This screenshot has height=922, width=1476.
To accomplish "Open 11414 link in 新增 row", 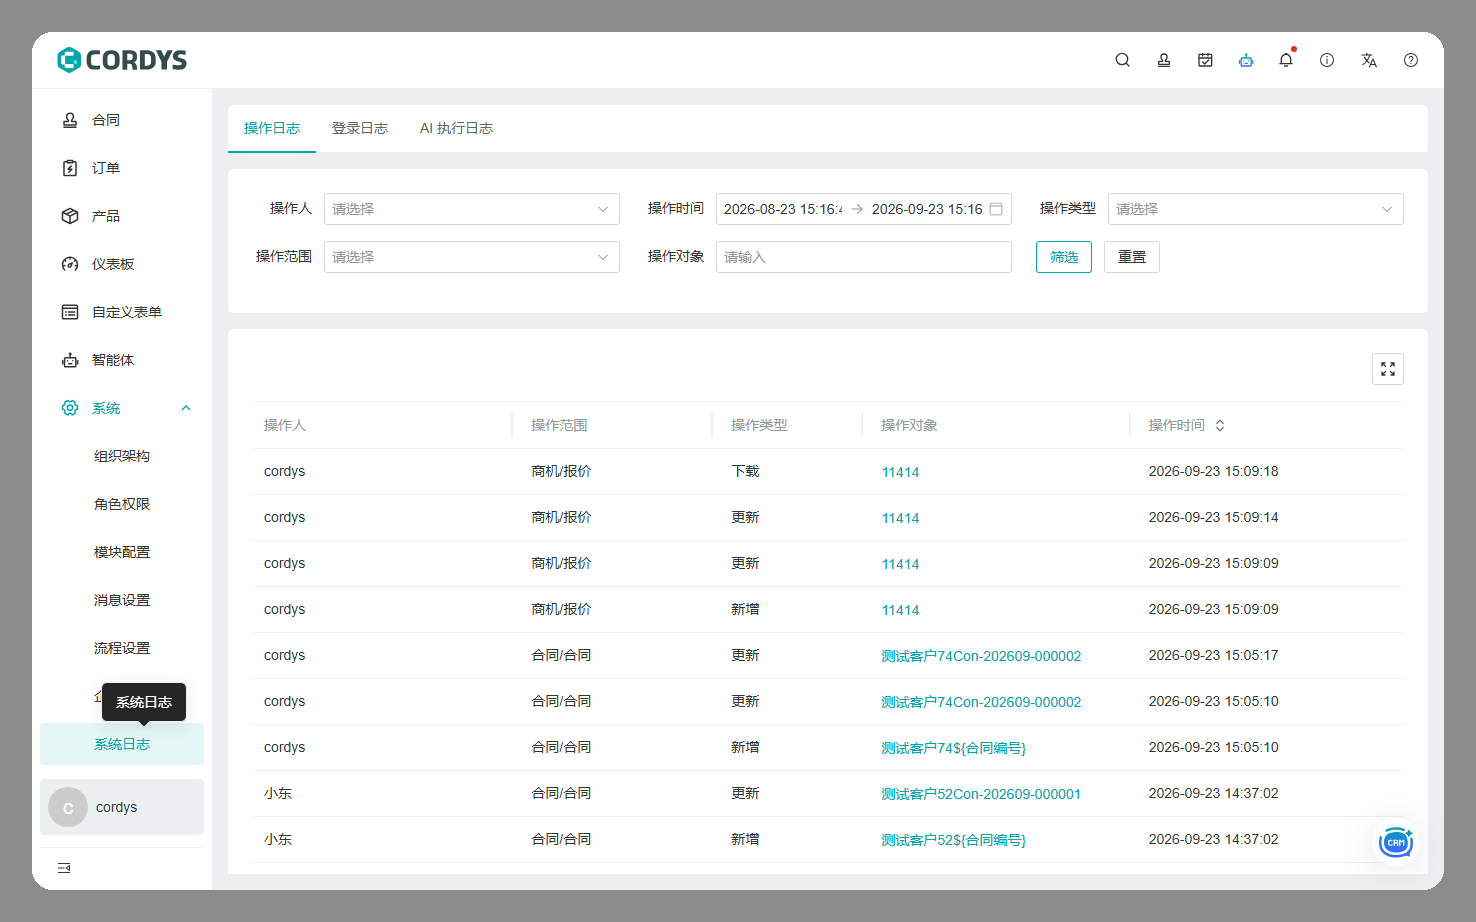I will [x=900, y=610].
